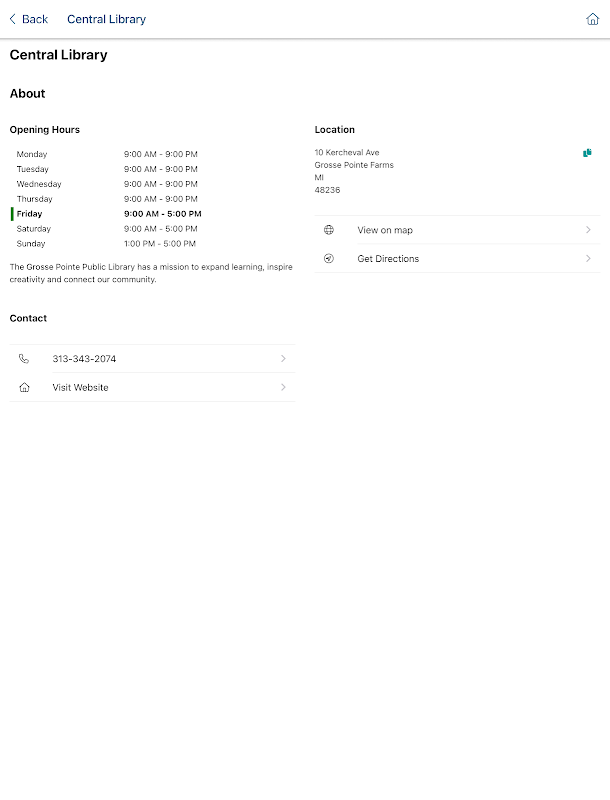Click the 10 Kercheval Ave address line
610x800 pixels.
click(347, 153)
